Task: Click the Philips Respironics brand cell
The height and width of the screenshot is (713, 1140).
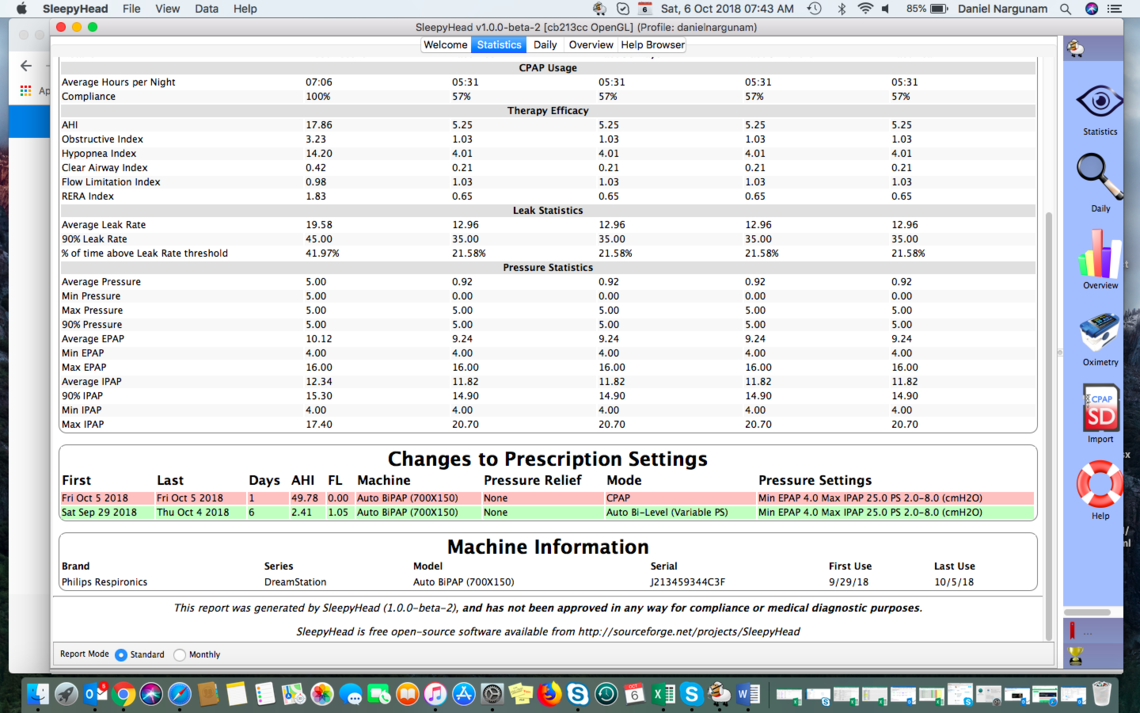Action: tap(105, 582)
